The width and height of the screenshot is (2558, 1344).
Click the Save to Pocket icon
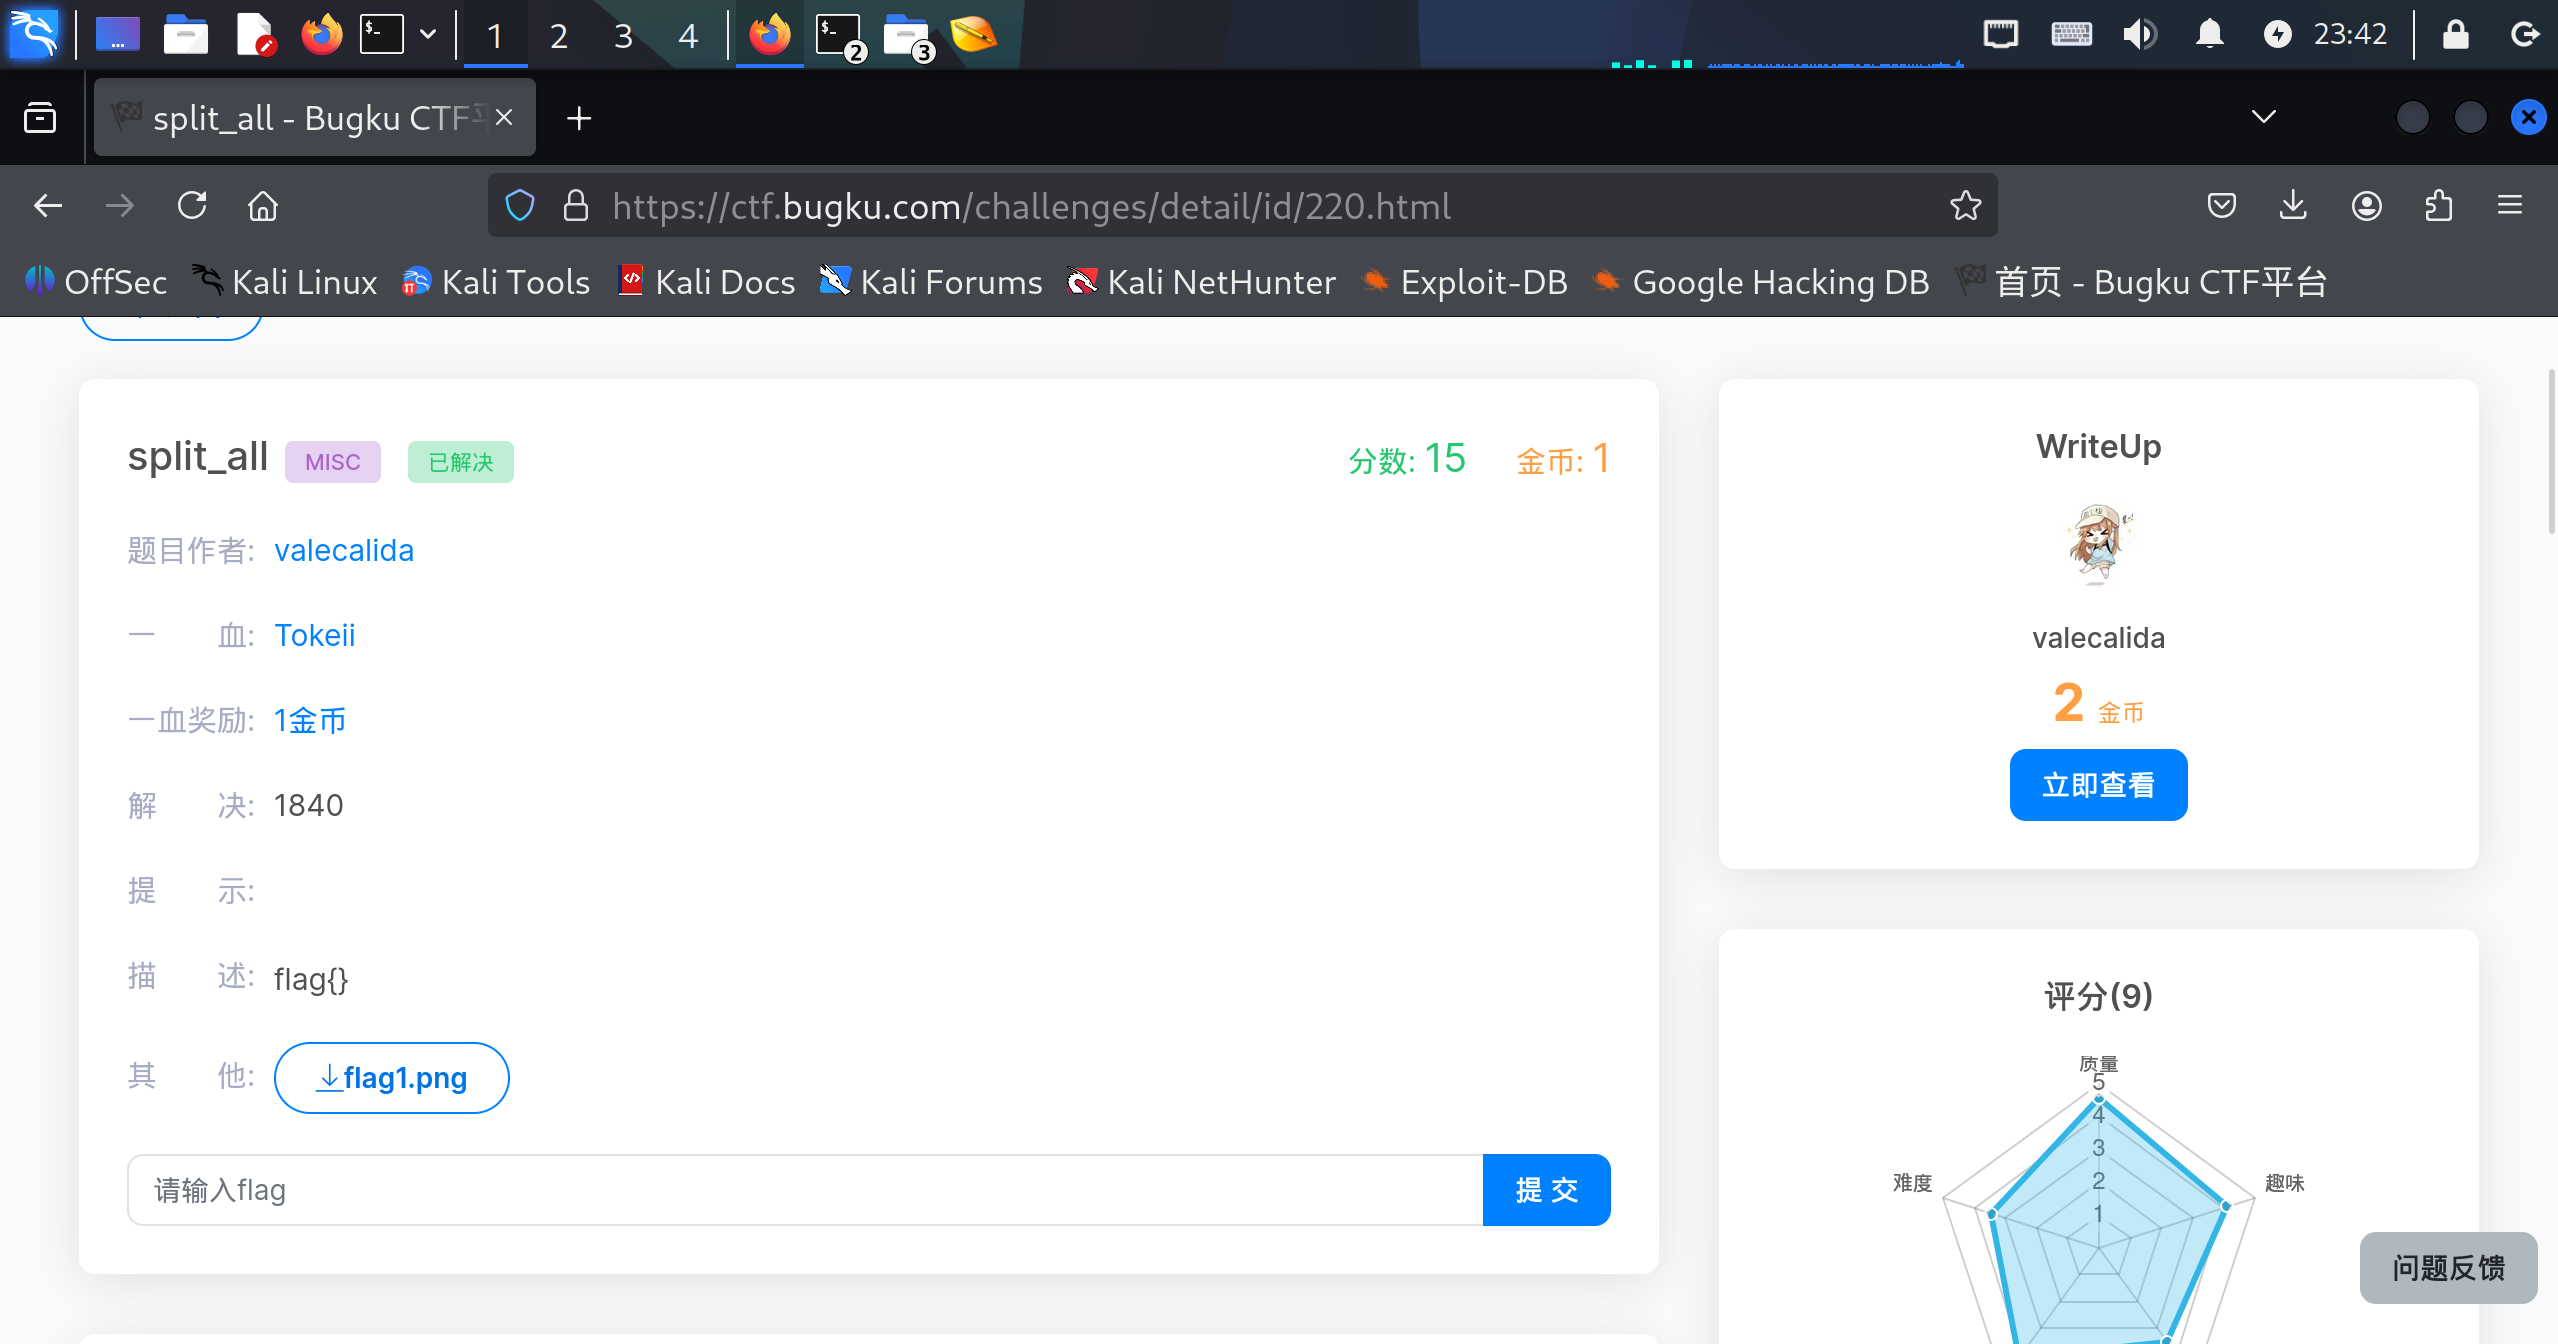tap(2221, 206)
